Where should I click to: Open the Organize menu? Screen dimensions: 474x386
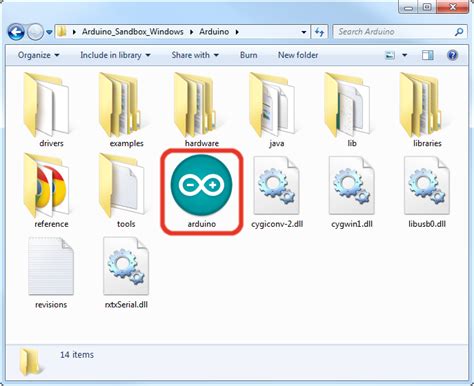38,55
